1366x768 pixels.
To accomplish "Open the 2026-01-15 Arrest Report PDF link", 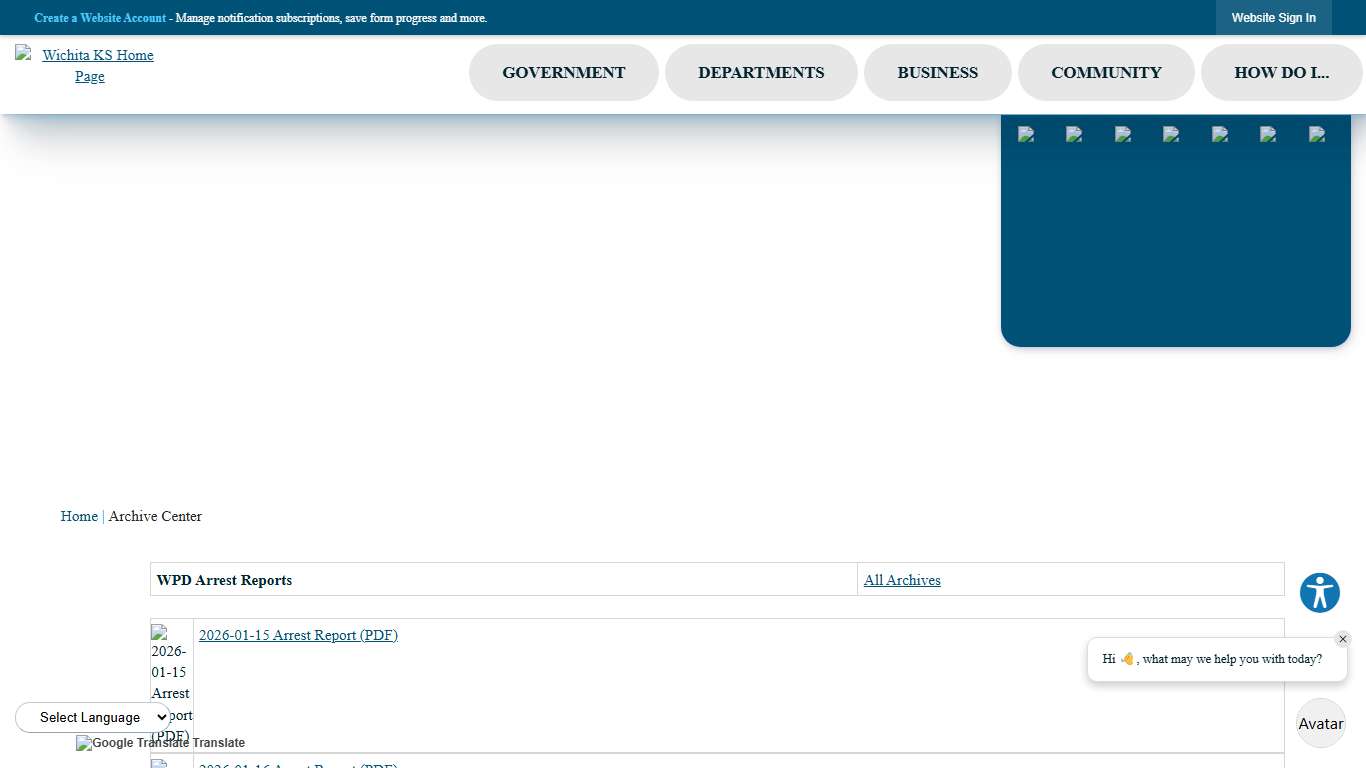I will tap(297, 635).
